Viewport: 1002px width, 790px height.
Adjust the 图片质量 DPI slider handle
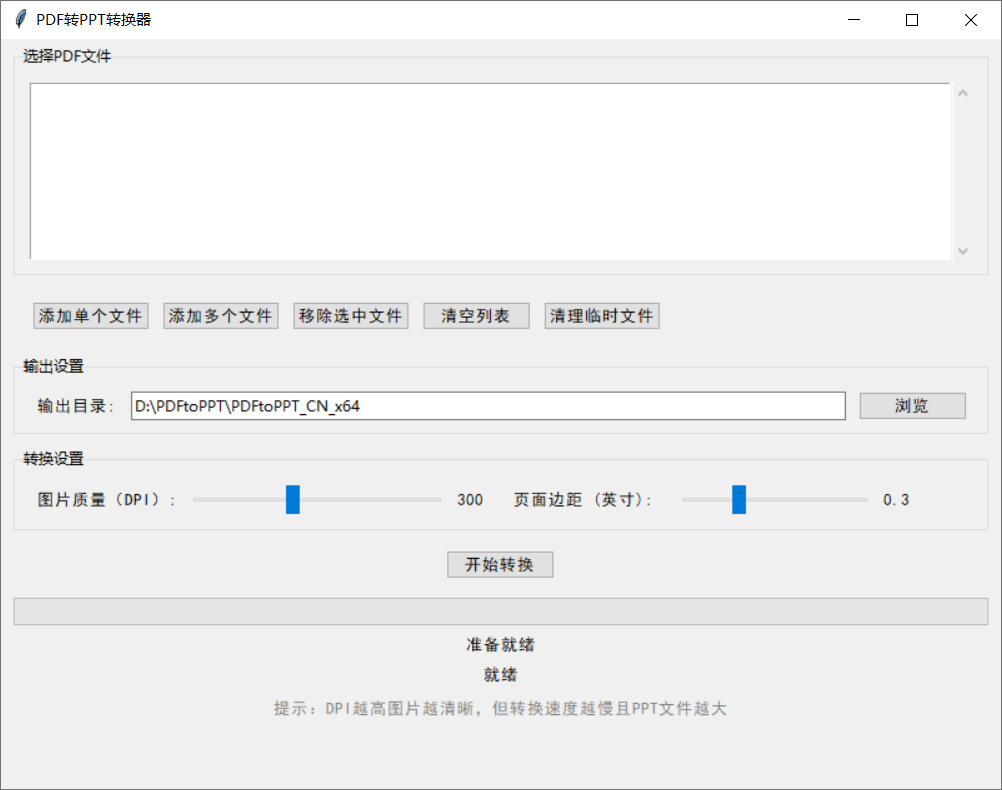pyautogui.click(x=292, y=499)
